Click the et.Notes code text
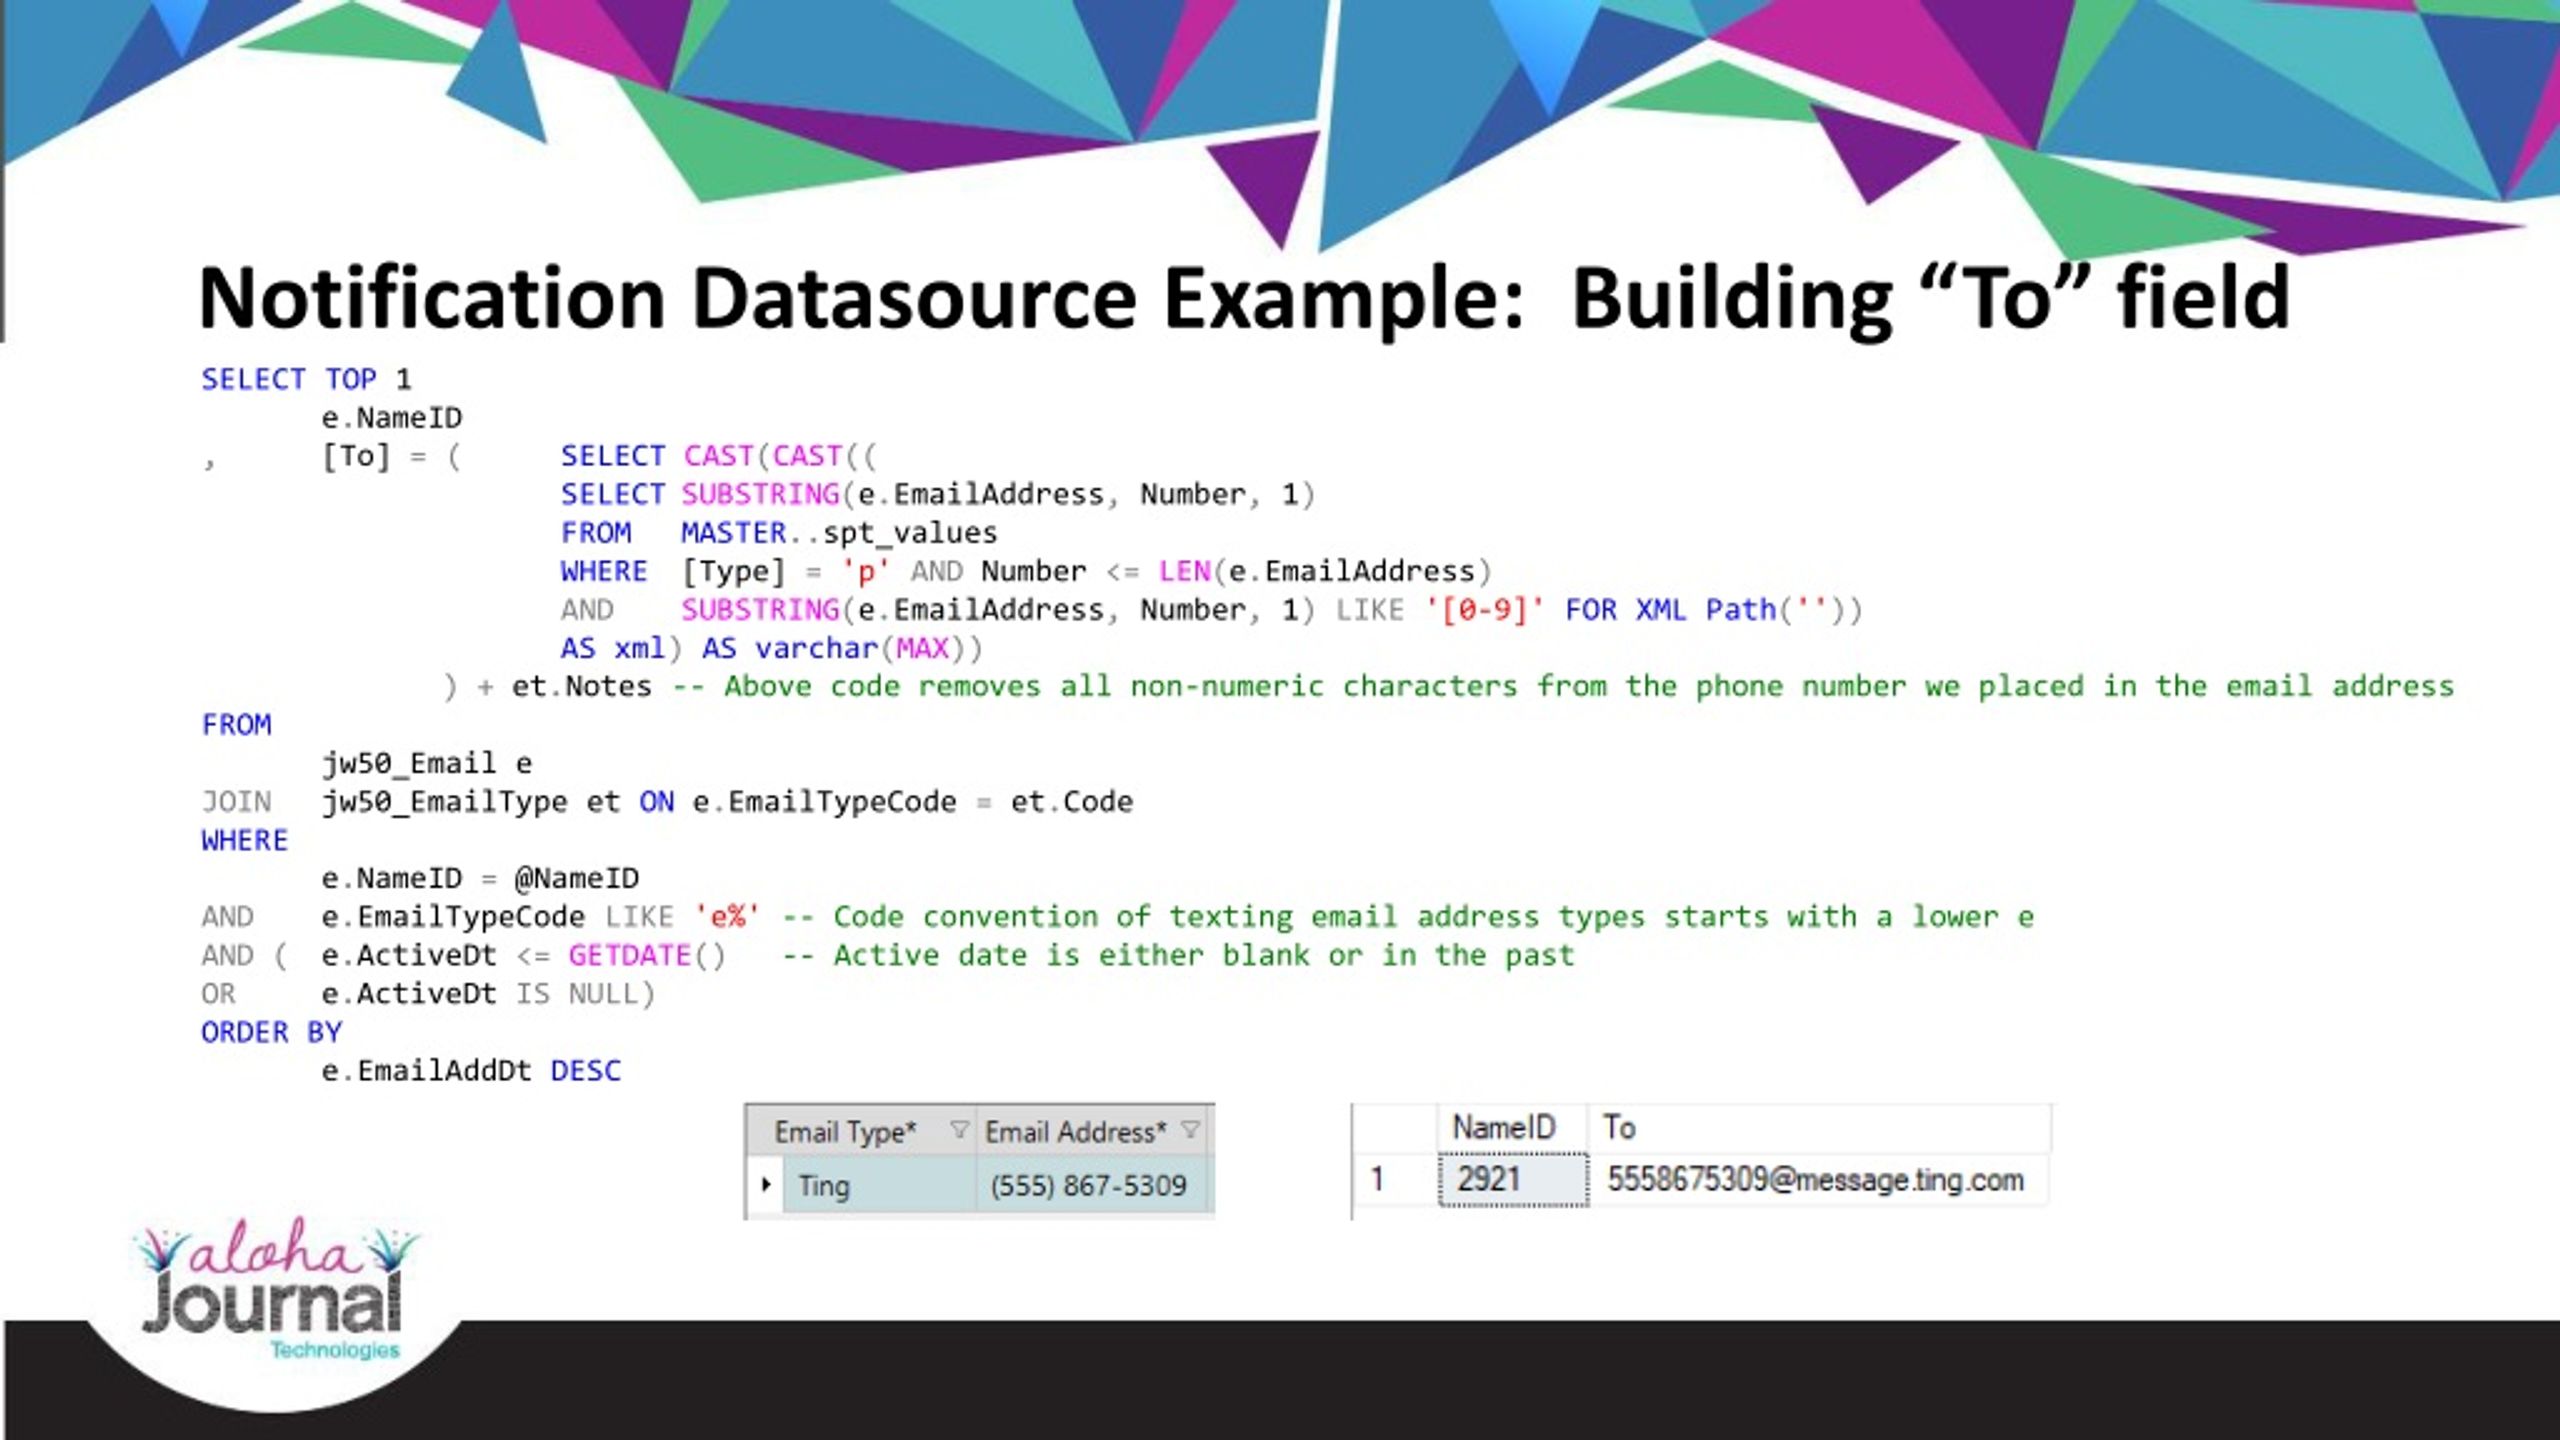The width and height of the screenshot is (2560, 1440). (581, 686)
